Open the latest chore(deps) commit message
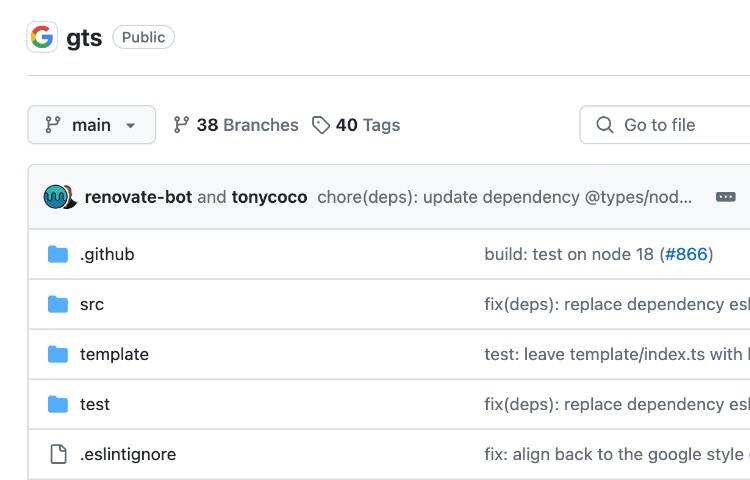 click(504, 197)
